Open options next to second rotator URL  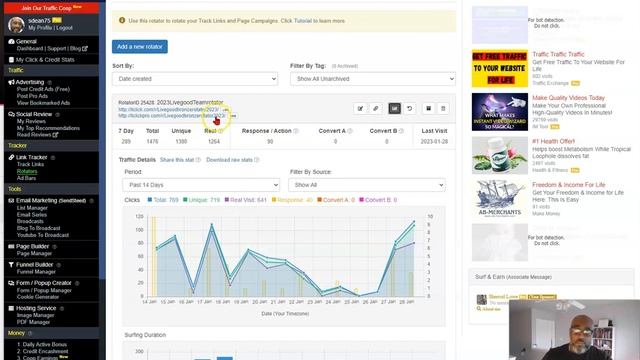(x=233, y=116)
